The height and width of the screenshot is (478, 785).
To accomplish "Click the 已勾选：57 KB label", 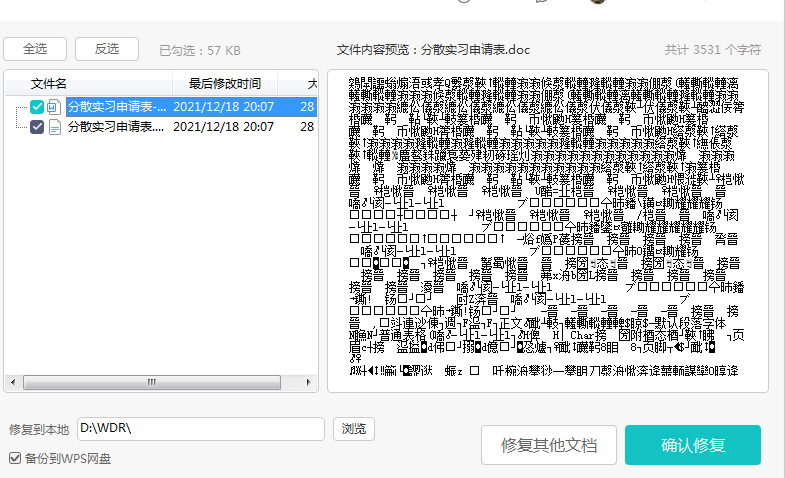I will 200,51.
